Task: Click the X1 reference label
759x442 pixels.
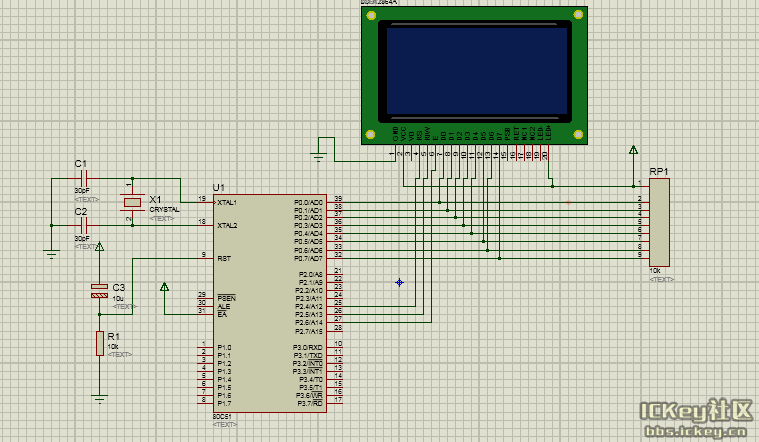Action: 155,199
